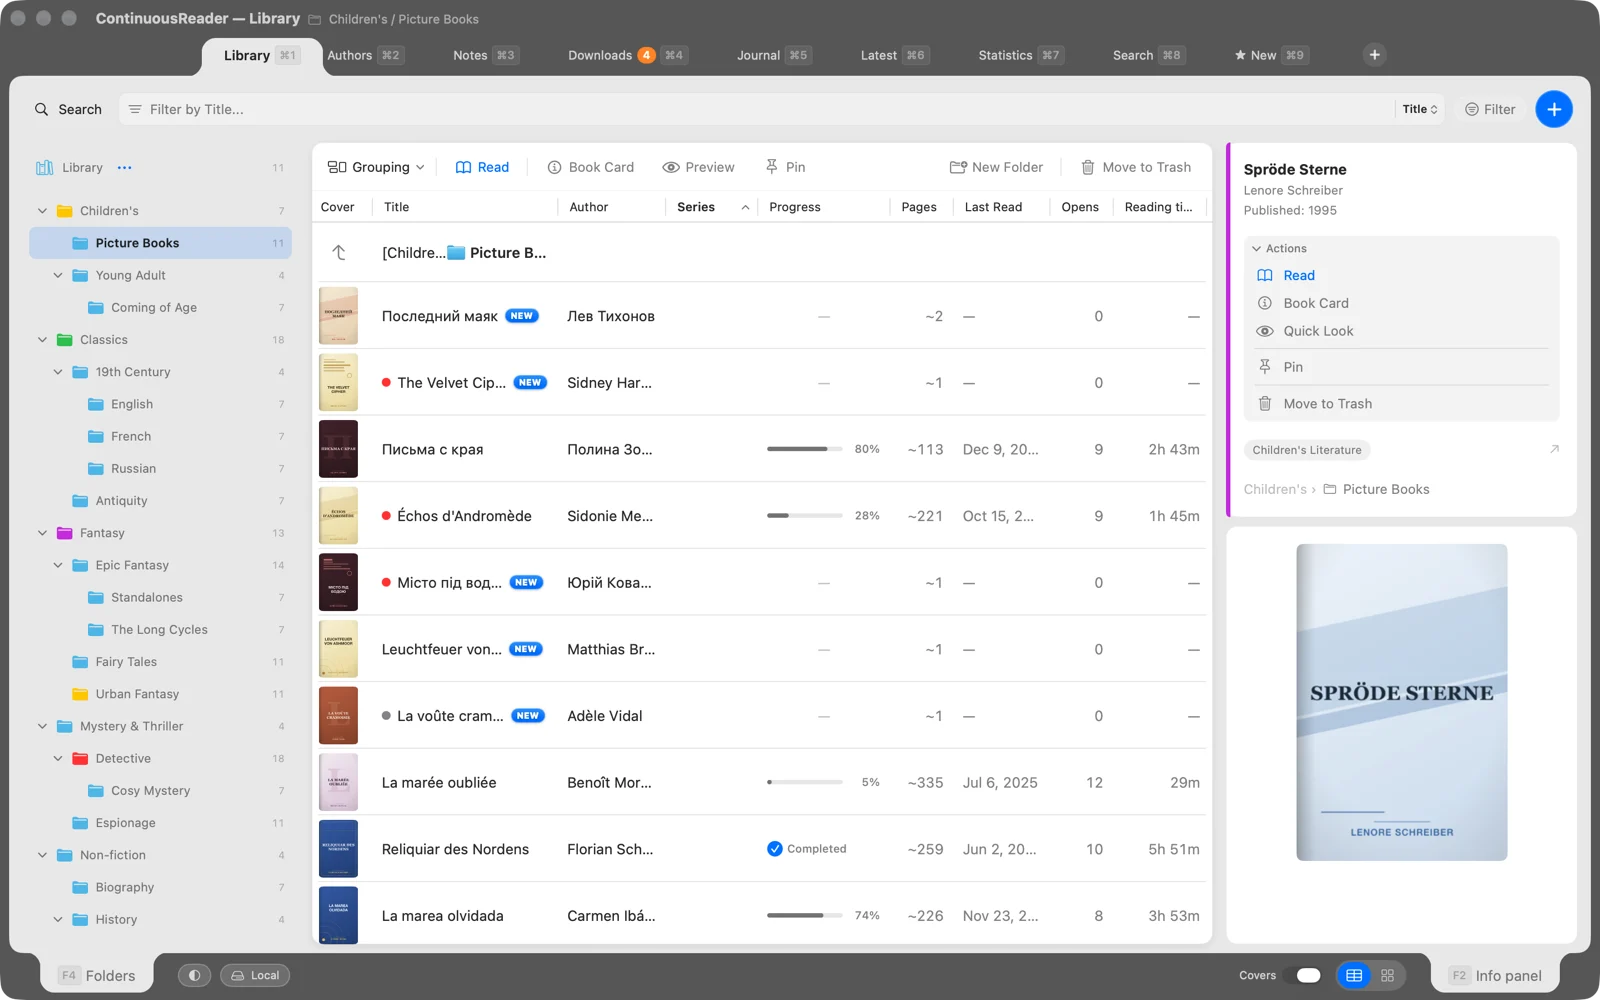The width and height of the screenshot is (1600, 1000).
Task: Click Move to Trash in toolbar
Action: (1136, 167)
